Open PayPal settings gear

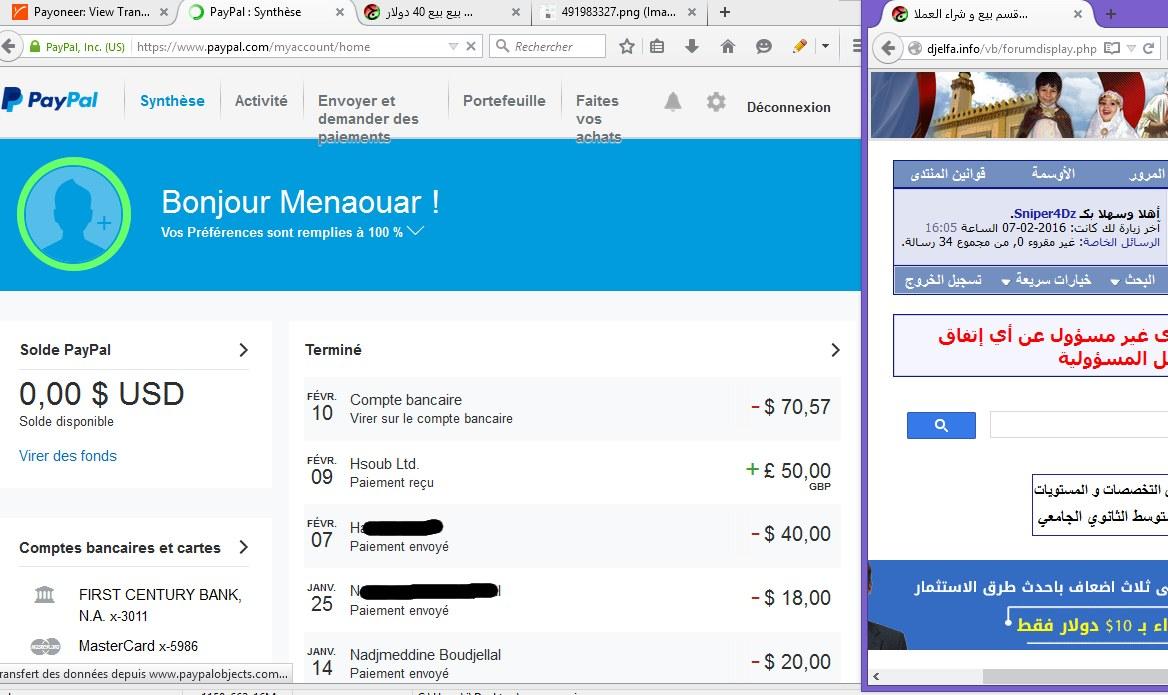716,101
